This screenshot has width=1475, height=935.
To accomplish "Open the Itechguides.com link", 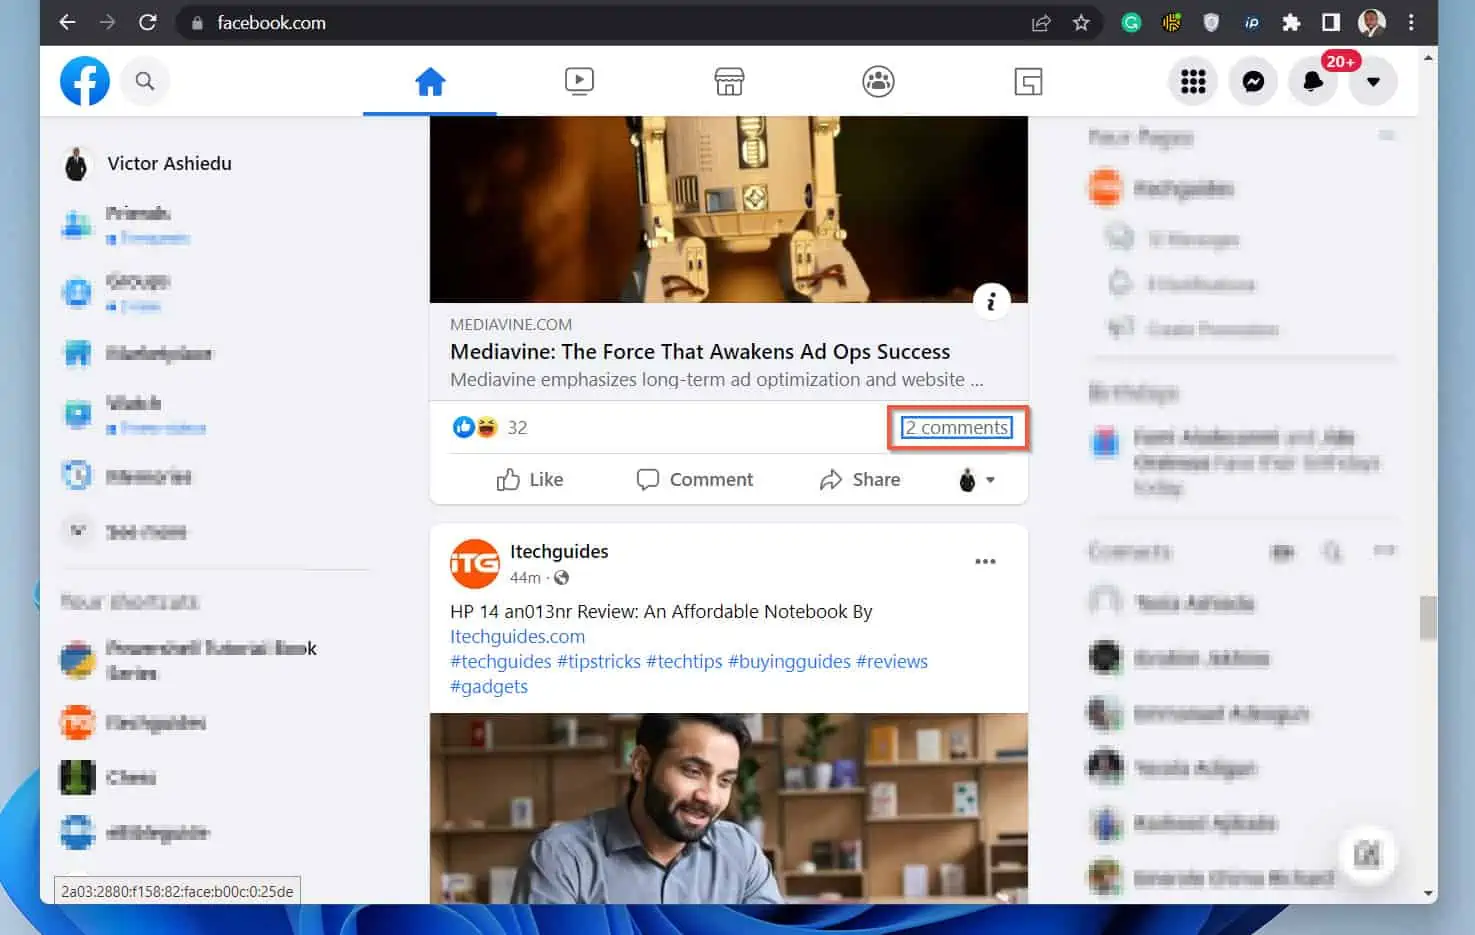I will pos(517,637).
